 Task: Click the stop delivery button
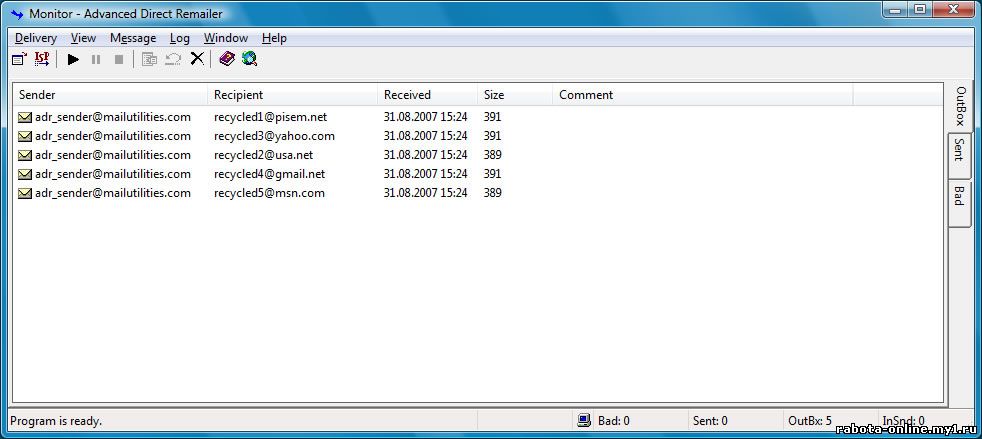click(x=119, y=59)
